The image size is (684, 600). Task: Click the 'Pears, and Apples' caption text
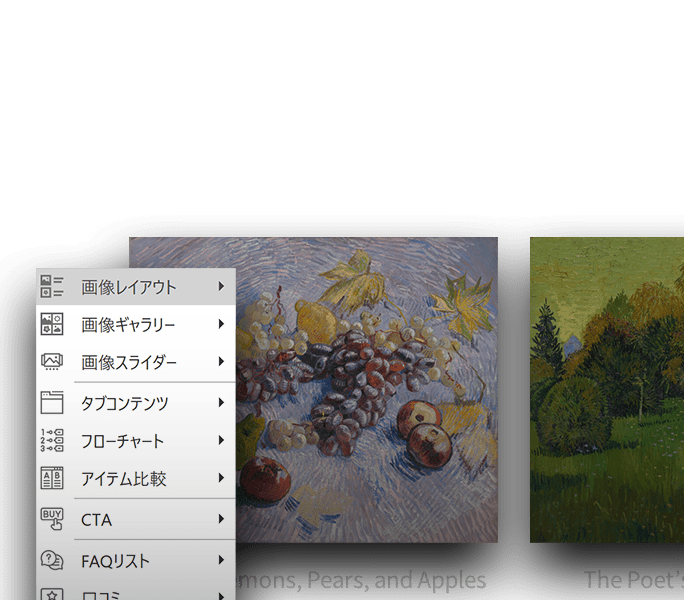coord(397,580)
